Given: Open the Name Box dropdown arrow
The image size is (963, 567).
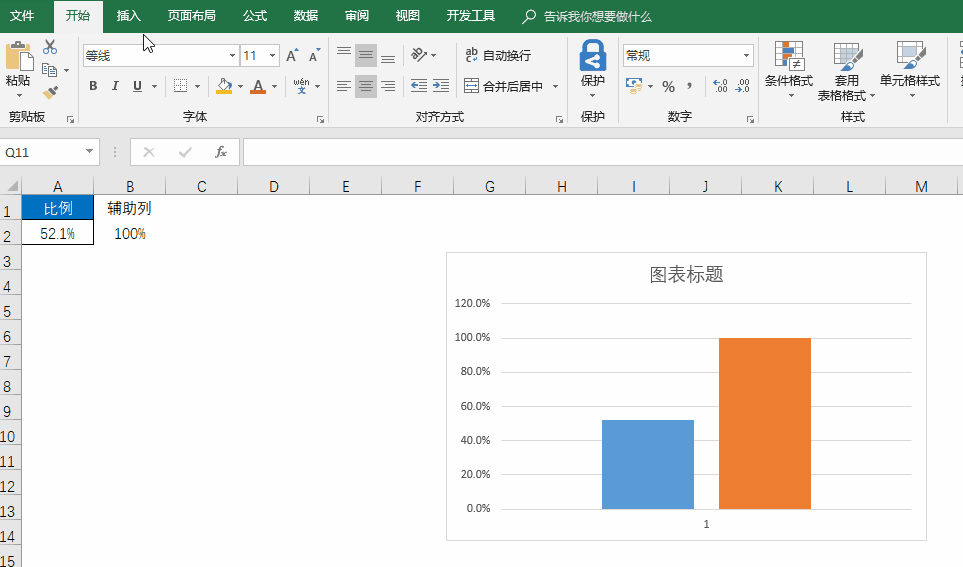Looking at the screenshot, I should pos(90,152).
